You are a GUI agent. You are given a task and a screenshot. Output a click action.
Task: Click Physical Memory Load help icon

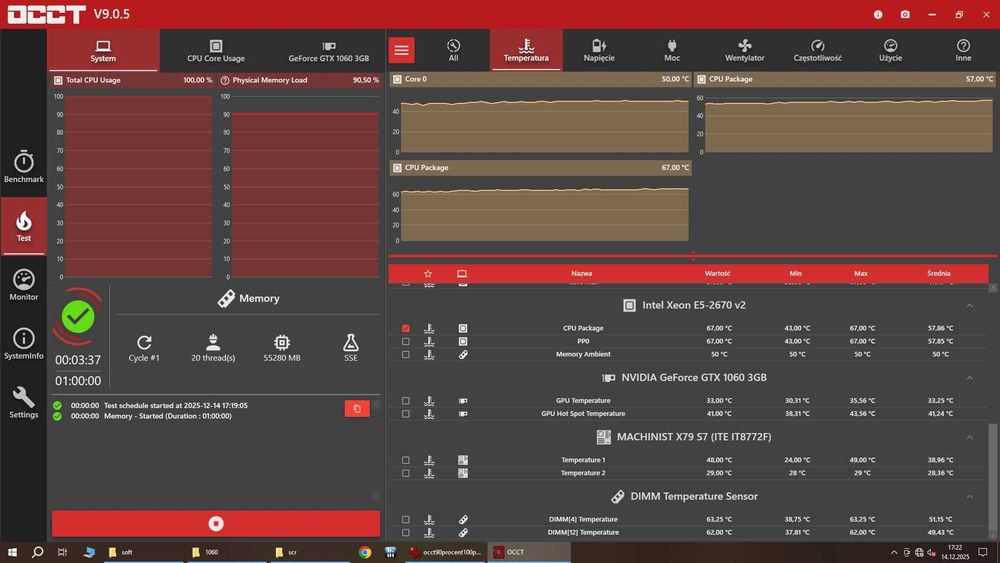[x=224, y=80]
